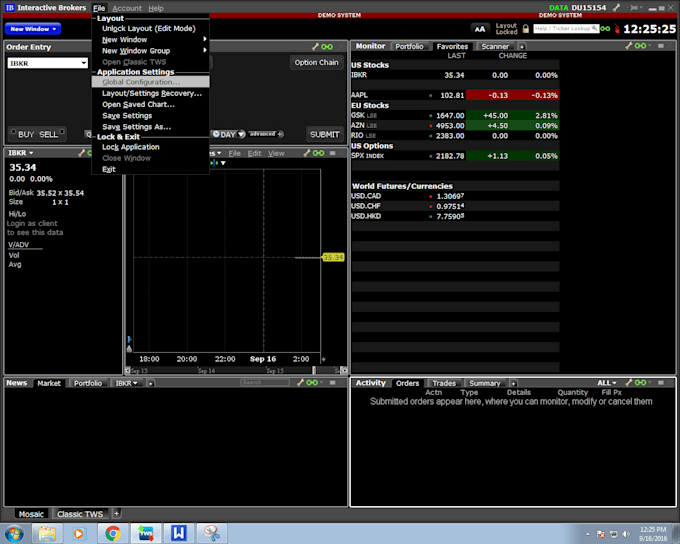Click the Option Chain button
Viewport: 680px width, 544px height.
(x=316, y=62)
